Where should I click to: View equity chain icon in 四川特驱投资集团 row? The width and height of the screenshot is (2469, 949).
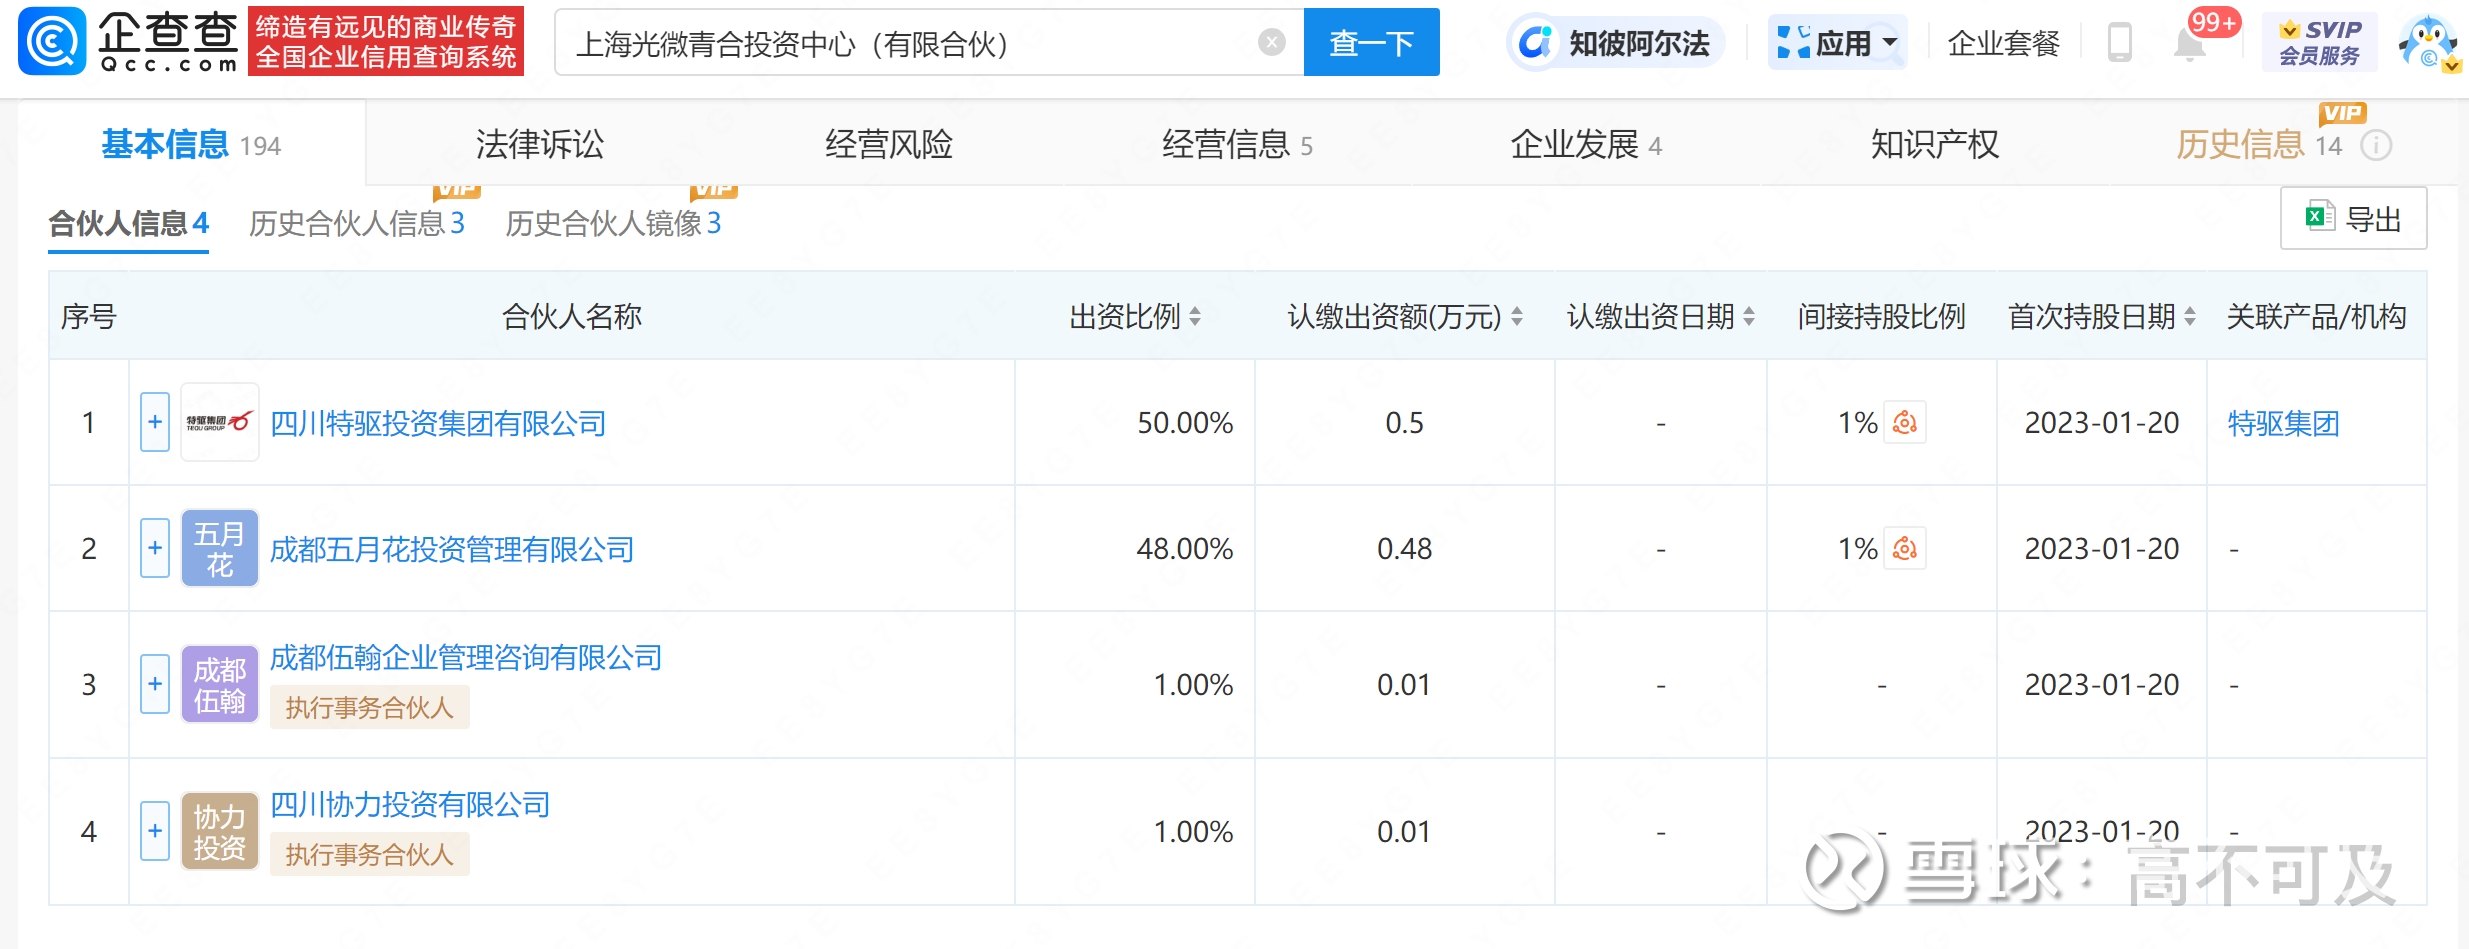pyautogui.click(x=1905, y=422)
